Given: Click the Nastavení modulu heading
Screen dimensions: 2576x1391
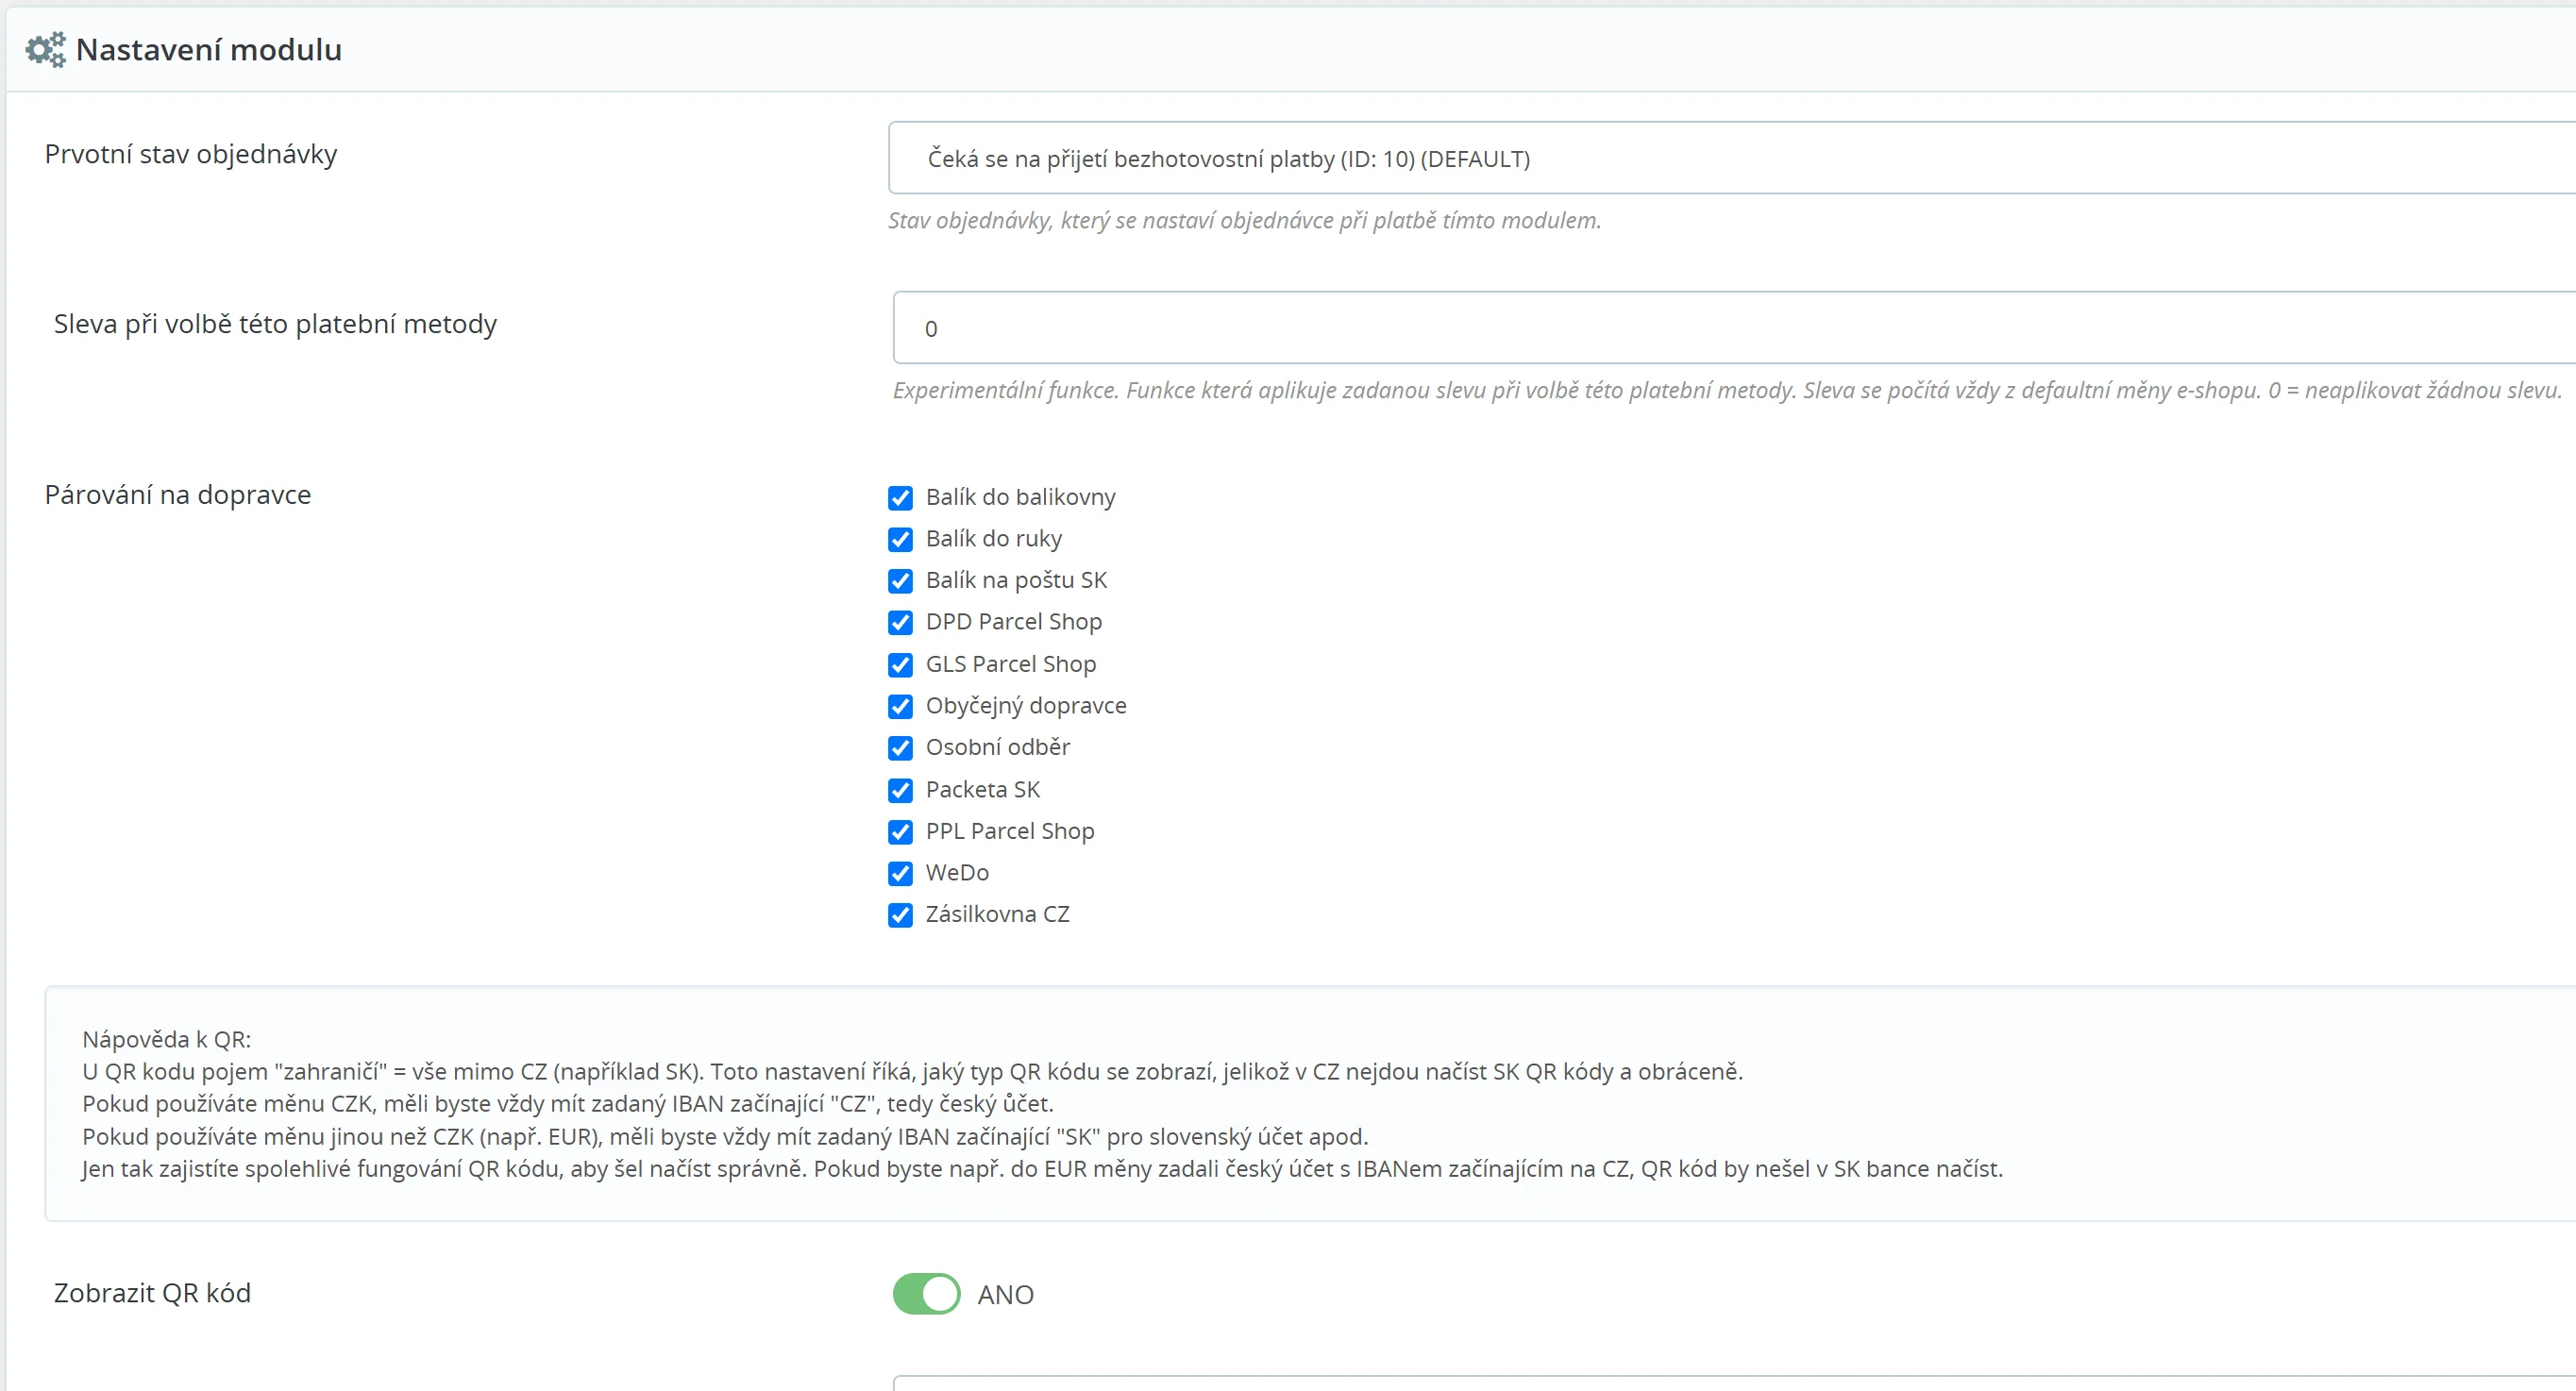Looking at the screenshot, I should point(208,50).
